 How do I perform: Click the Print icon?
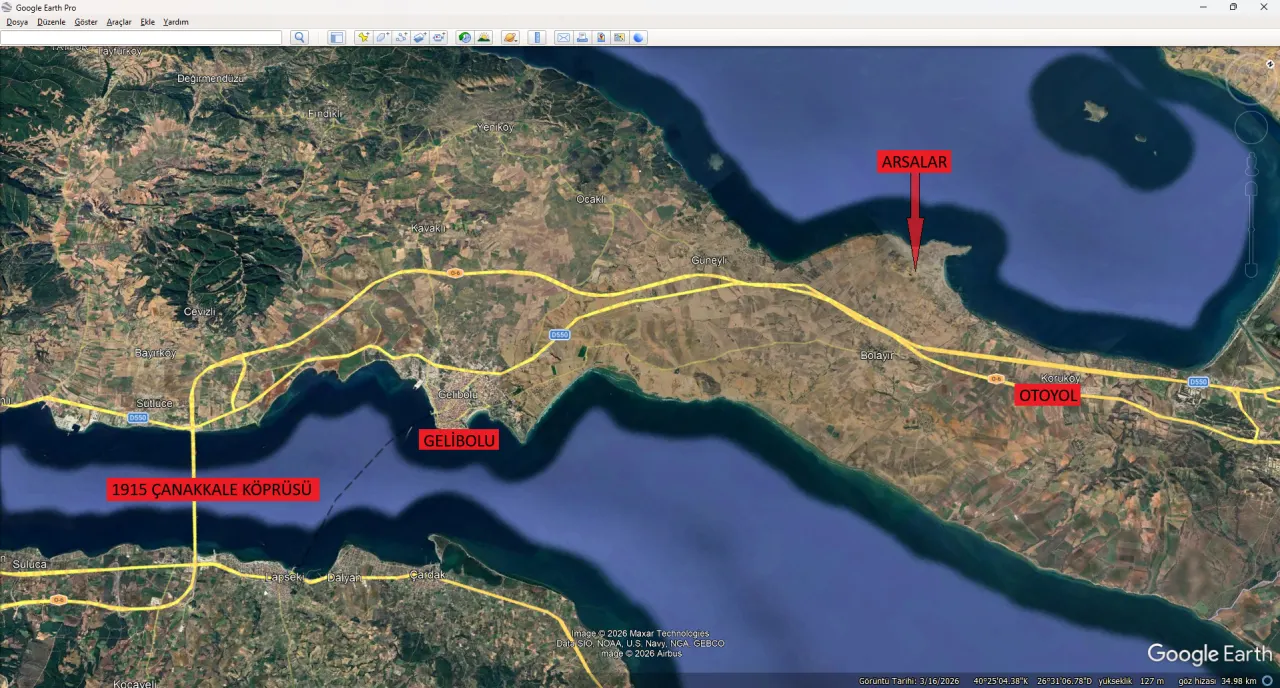(582, 37)
